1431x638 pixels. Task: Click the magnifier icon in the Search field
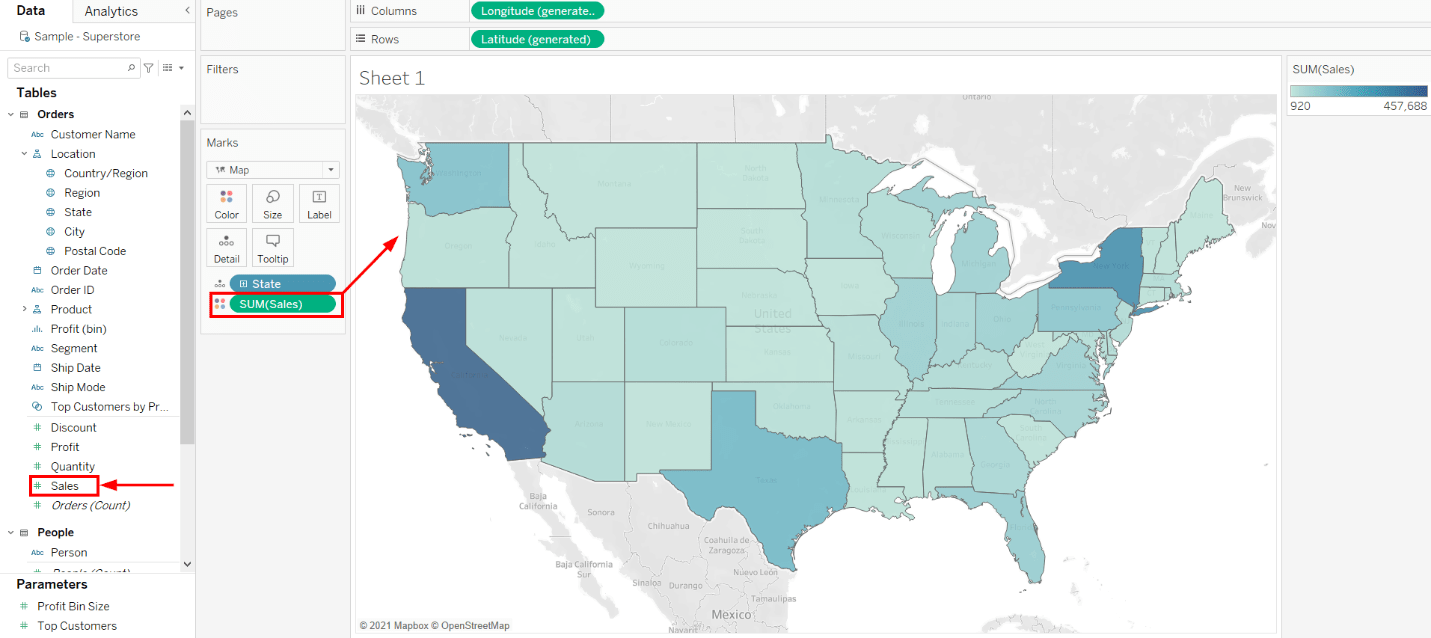[x=132, y=68]
